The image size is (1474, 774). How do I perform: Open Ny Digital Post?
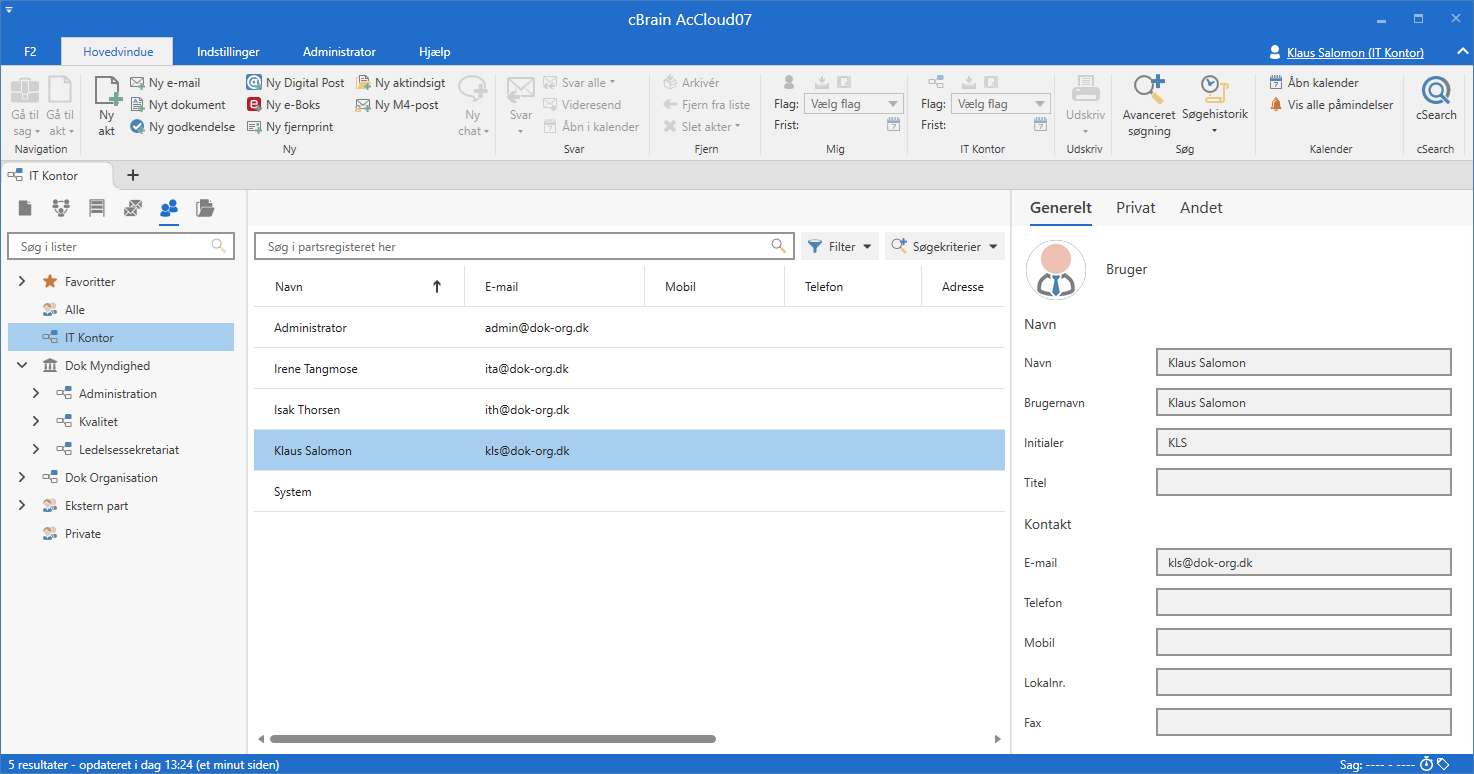[296, 83]
